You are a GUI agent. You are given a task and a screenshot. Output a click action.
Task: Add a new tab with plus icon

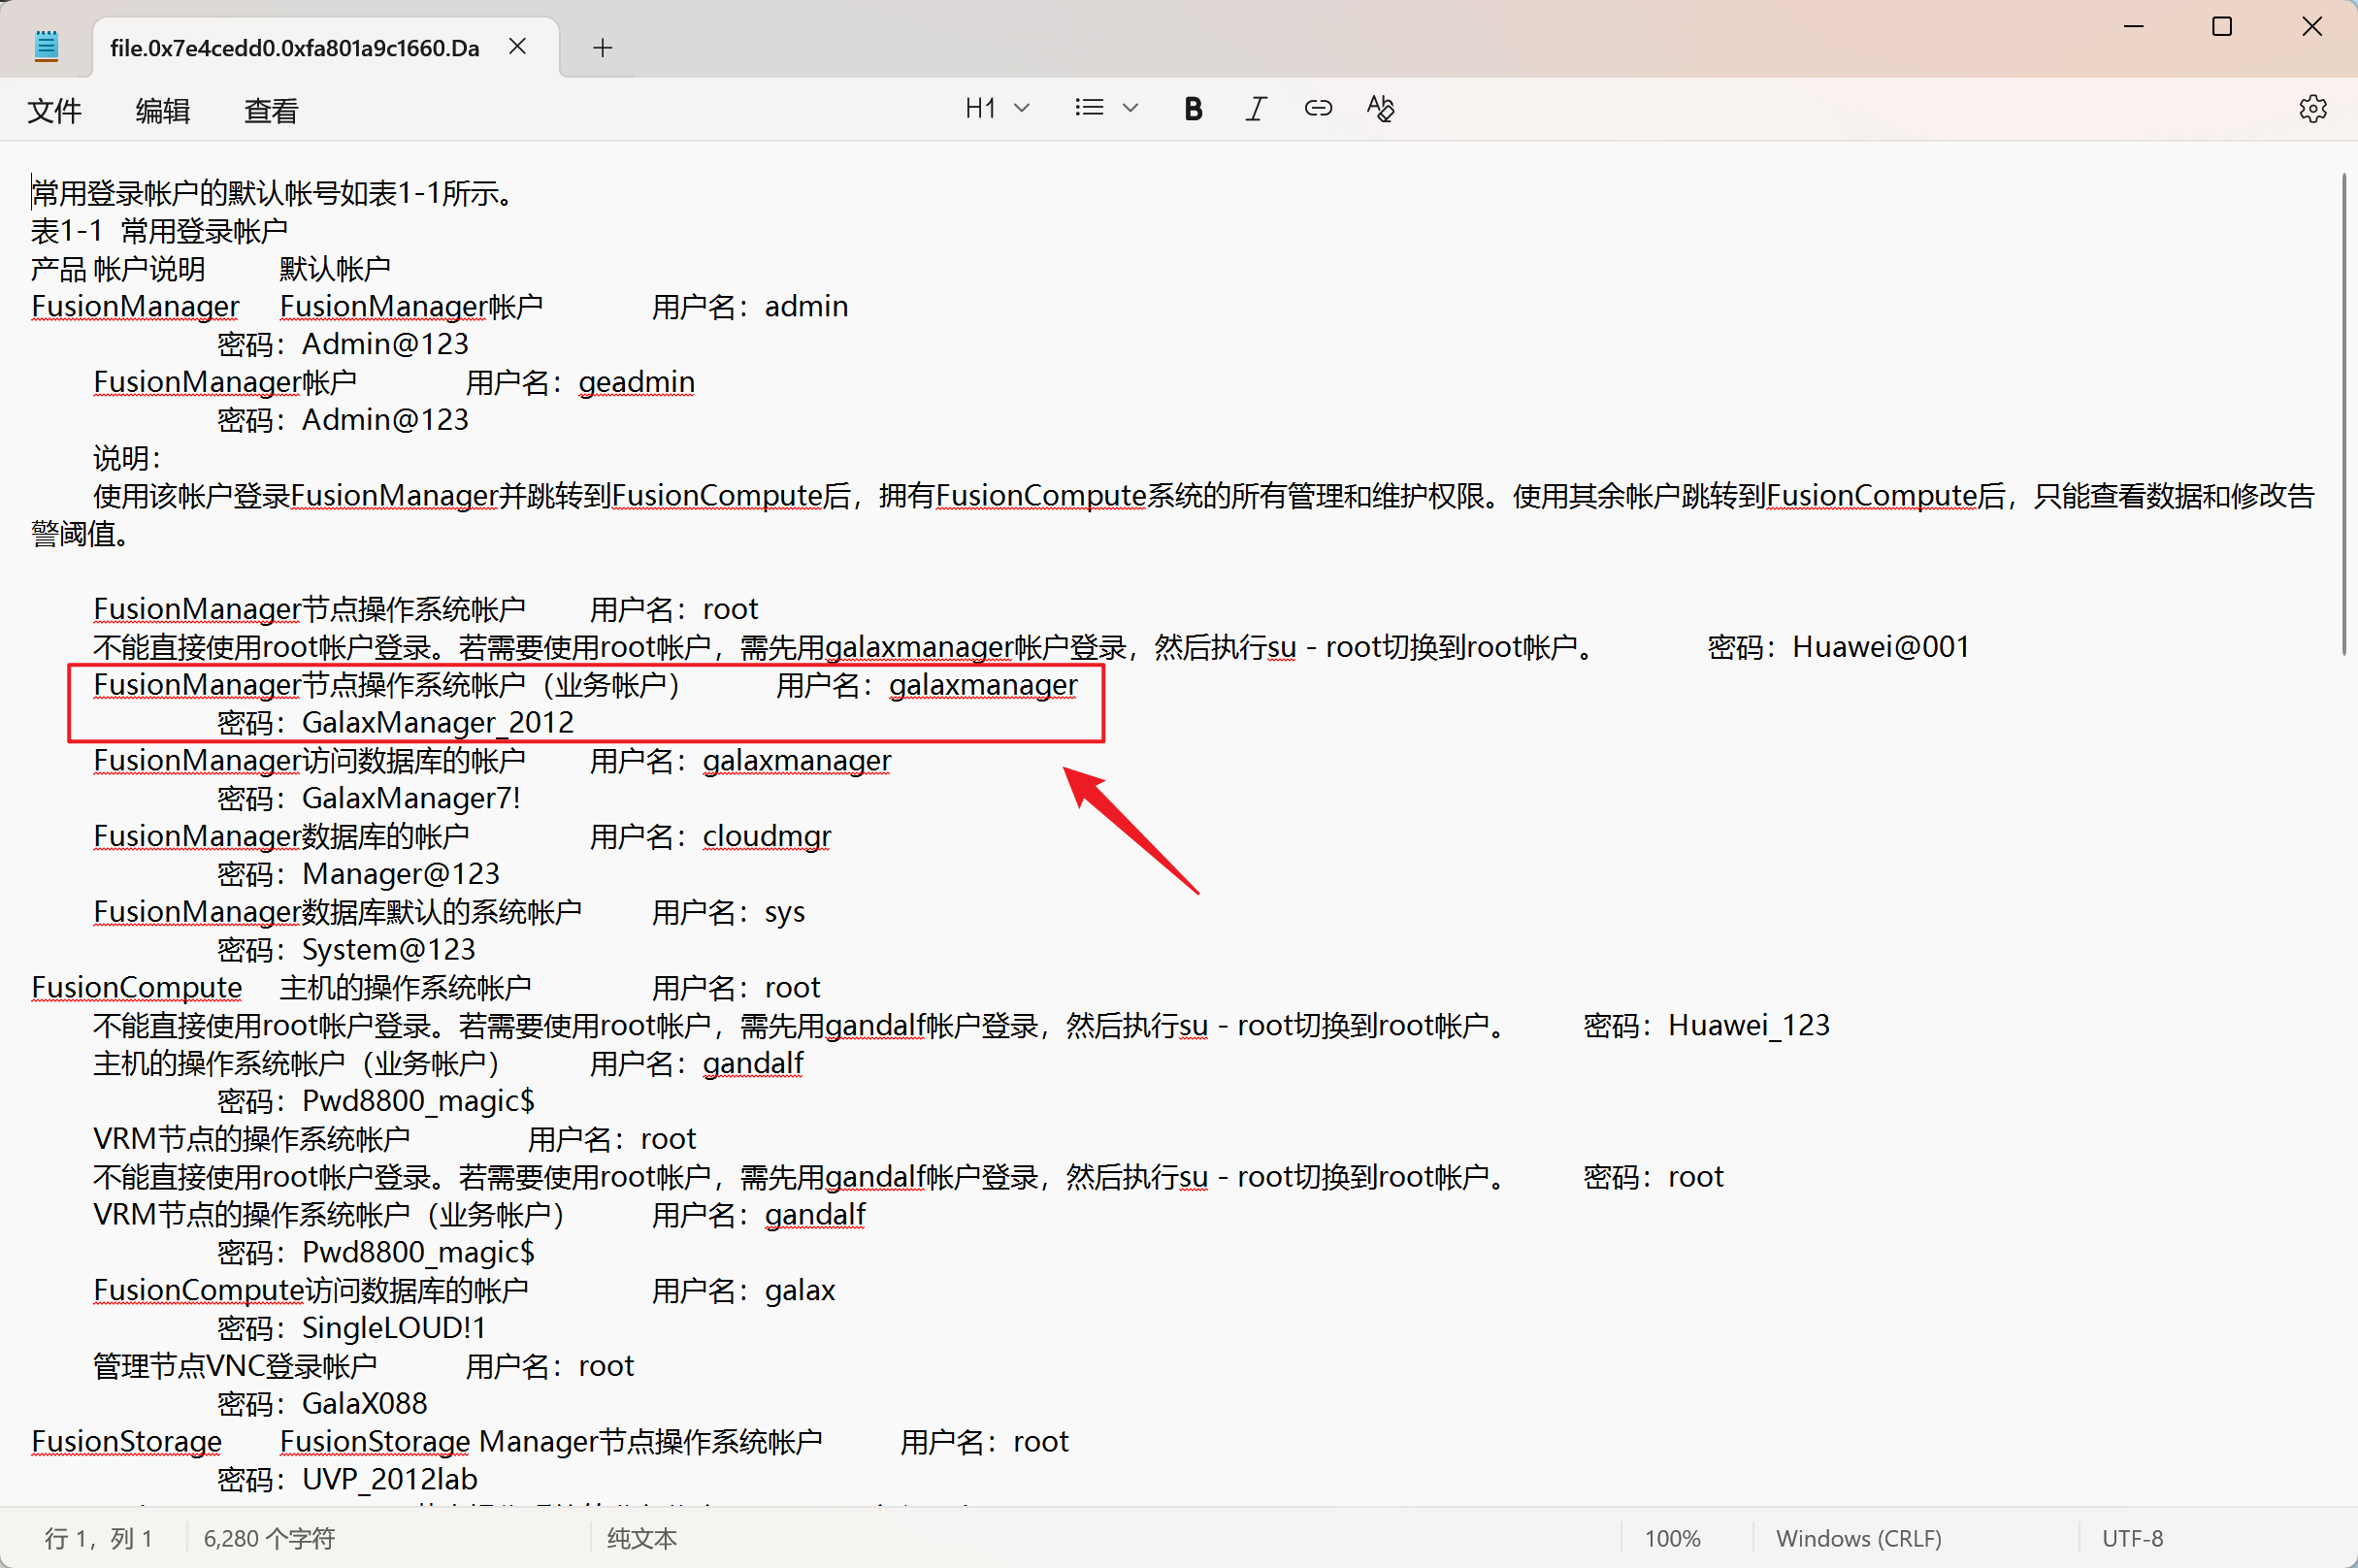click(x=602, y=47)
